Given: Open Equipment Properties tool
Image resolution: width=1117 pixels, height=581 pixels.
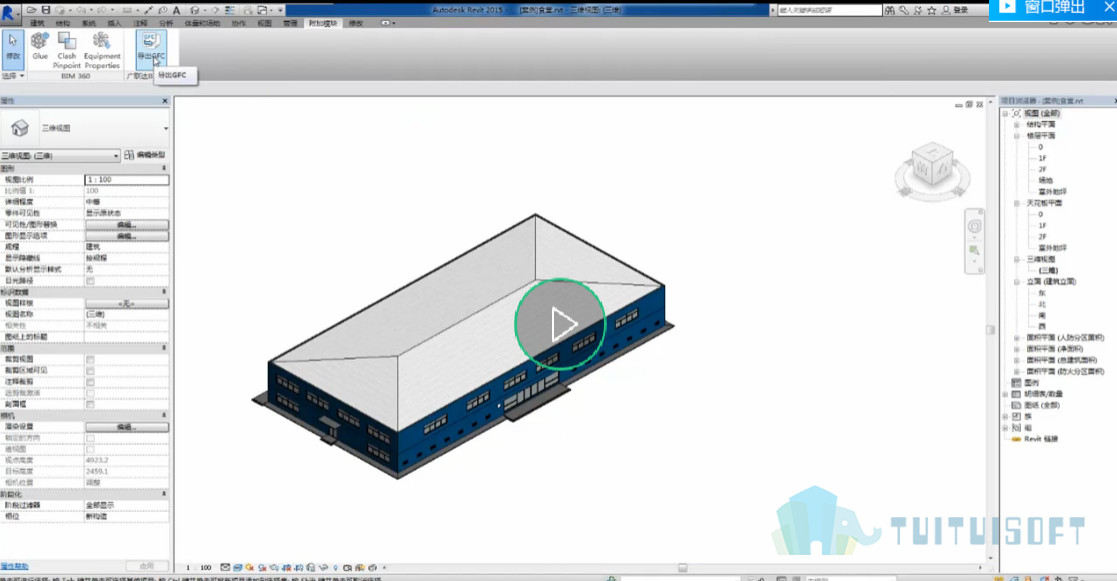Looking at the screenshot, I should coord(102,50).
